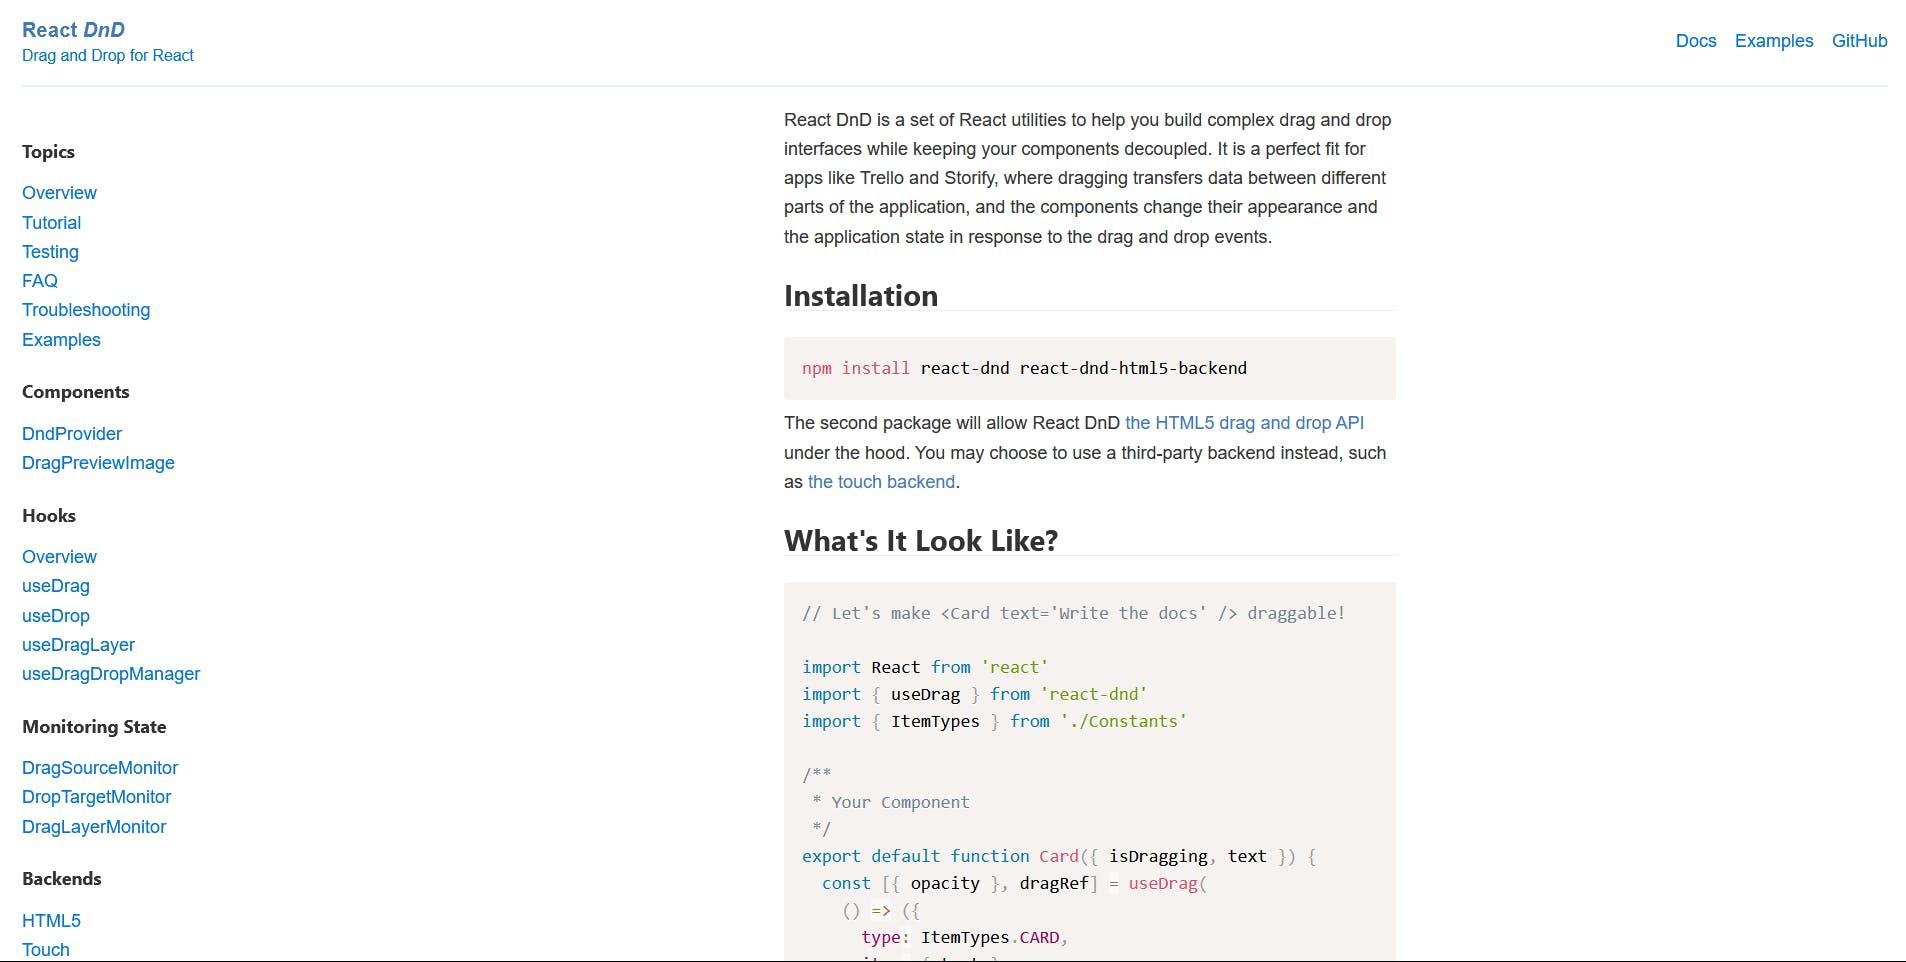The height and width of the screenshot is (962, 1906).
Task: Click the "import React from 'react'" code line
Action: (925, 667)
